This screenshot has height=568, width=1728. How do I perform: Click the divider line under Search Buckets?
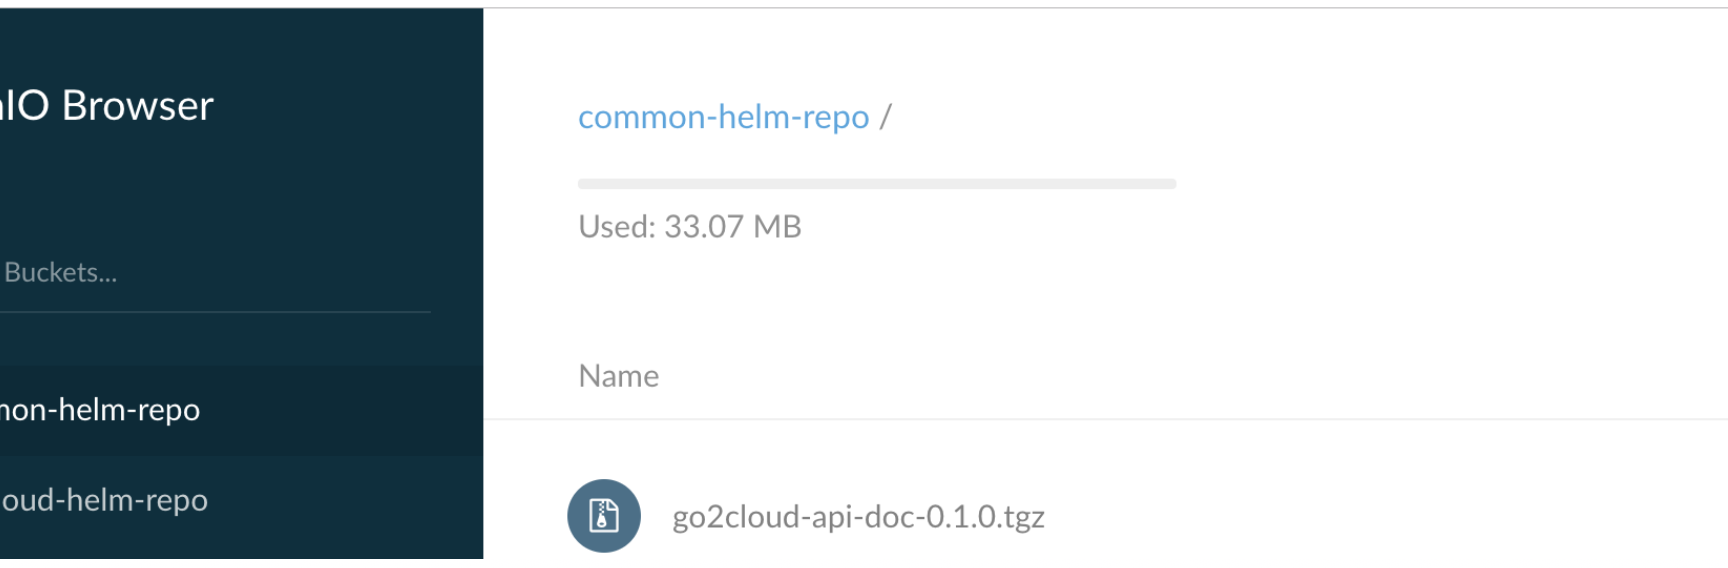(215, 312)
